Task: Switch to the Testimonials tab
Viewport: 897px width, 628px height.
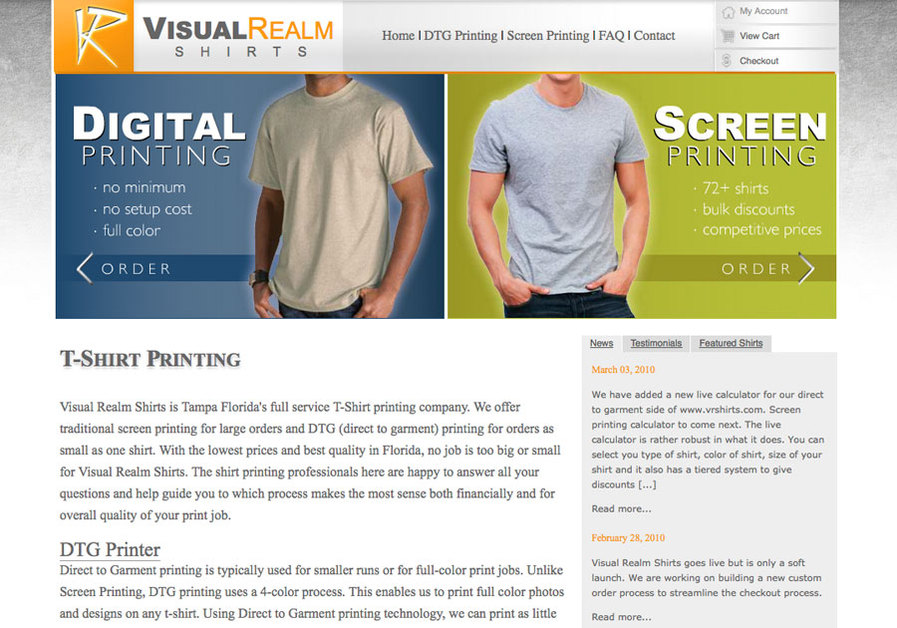Action: [656, 343]
